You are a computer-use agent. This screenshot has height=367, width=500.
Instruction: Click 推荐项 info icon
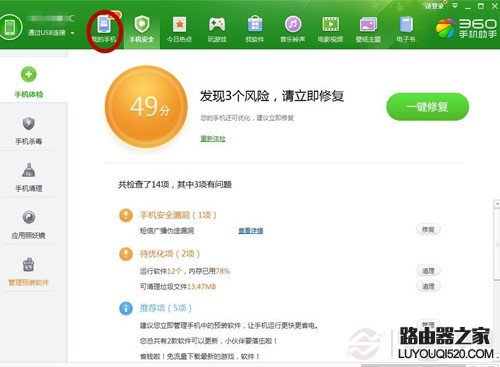pyautogui.click(x=126, y=308)
